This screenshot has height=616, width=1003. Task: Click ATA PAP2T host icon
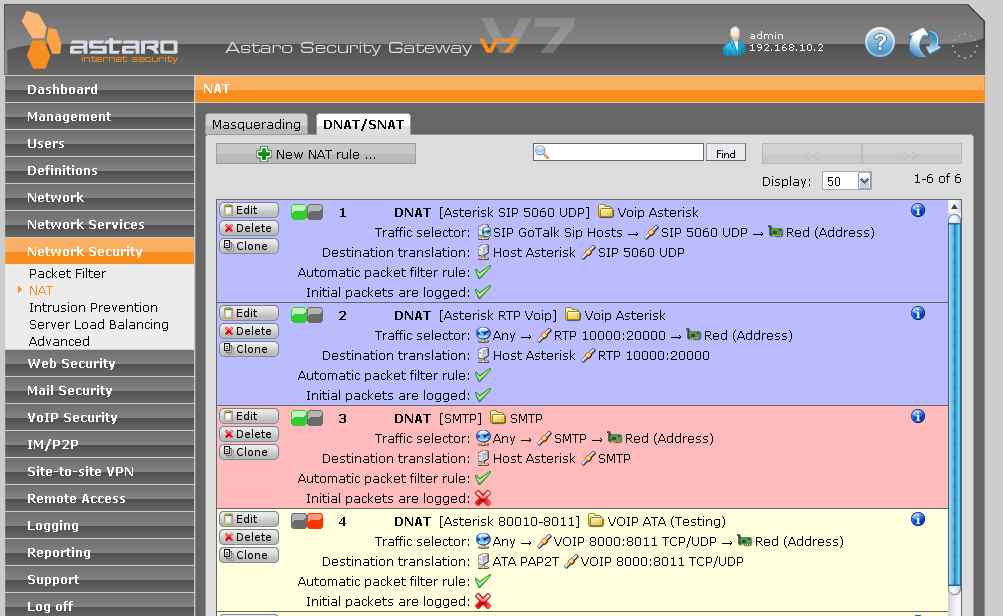[x=484, y=562]
